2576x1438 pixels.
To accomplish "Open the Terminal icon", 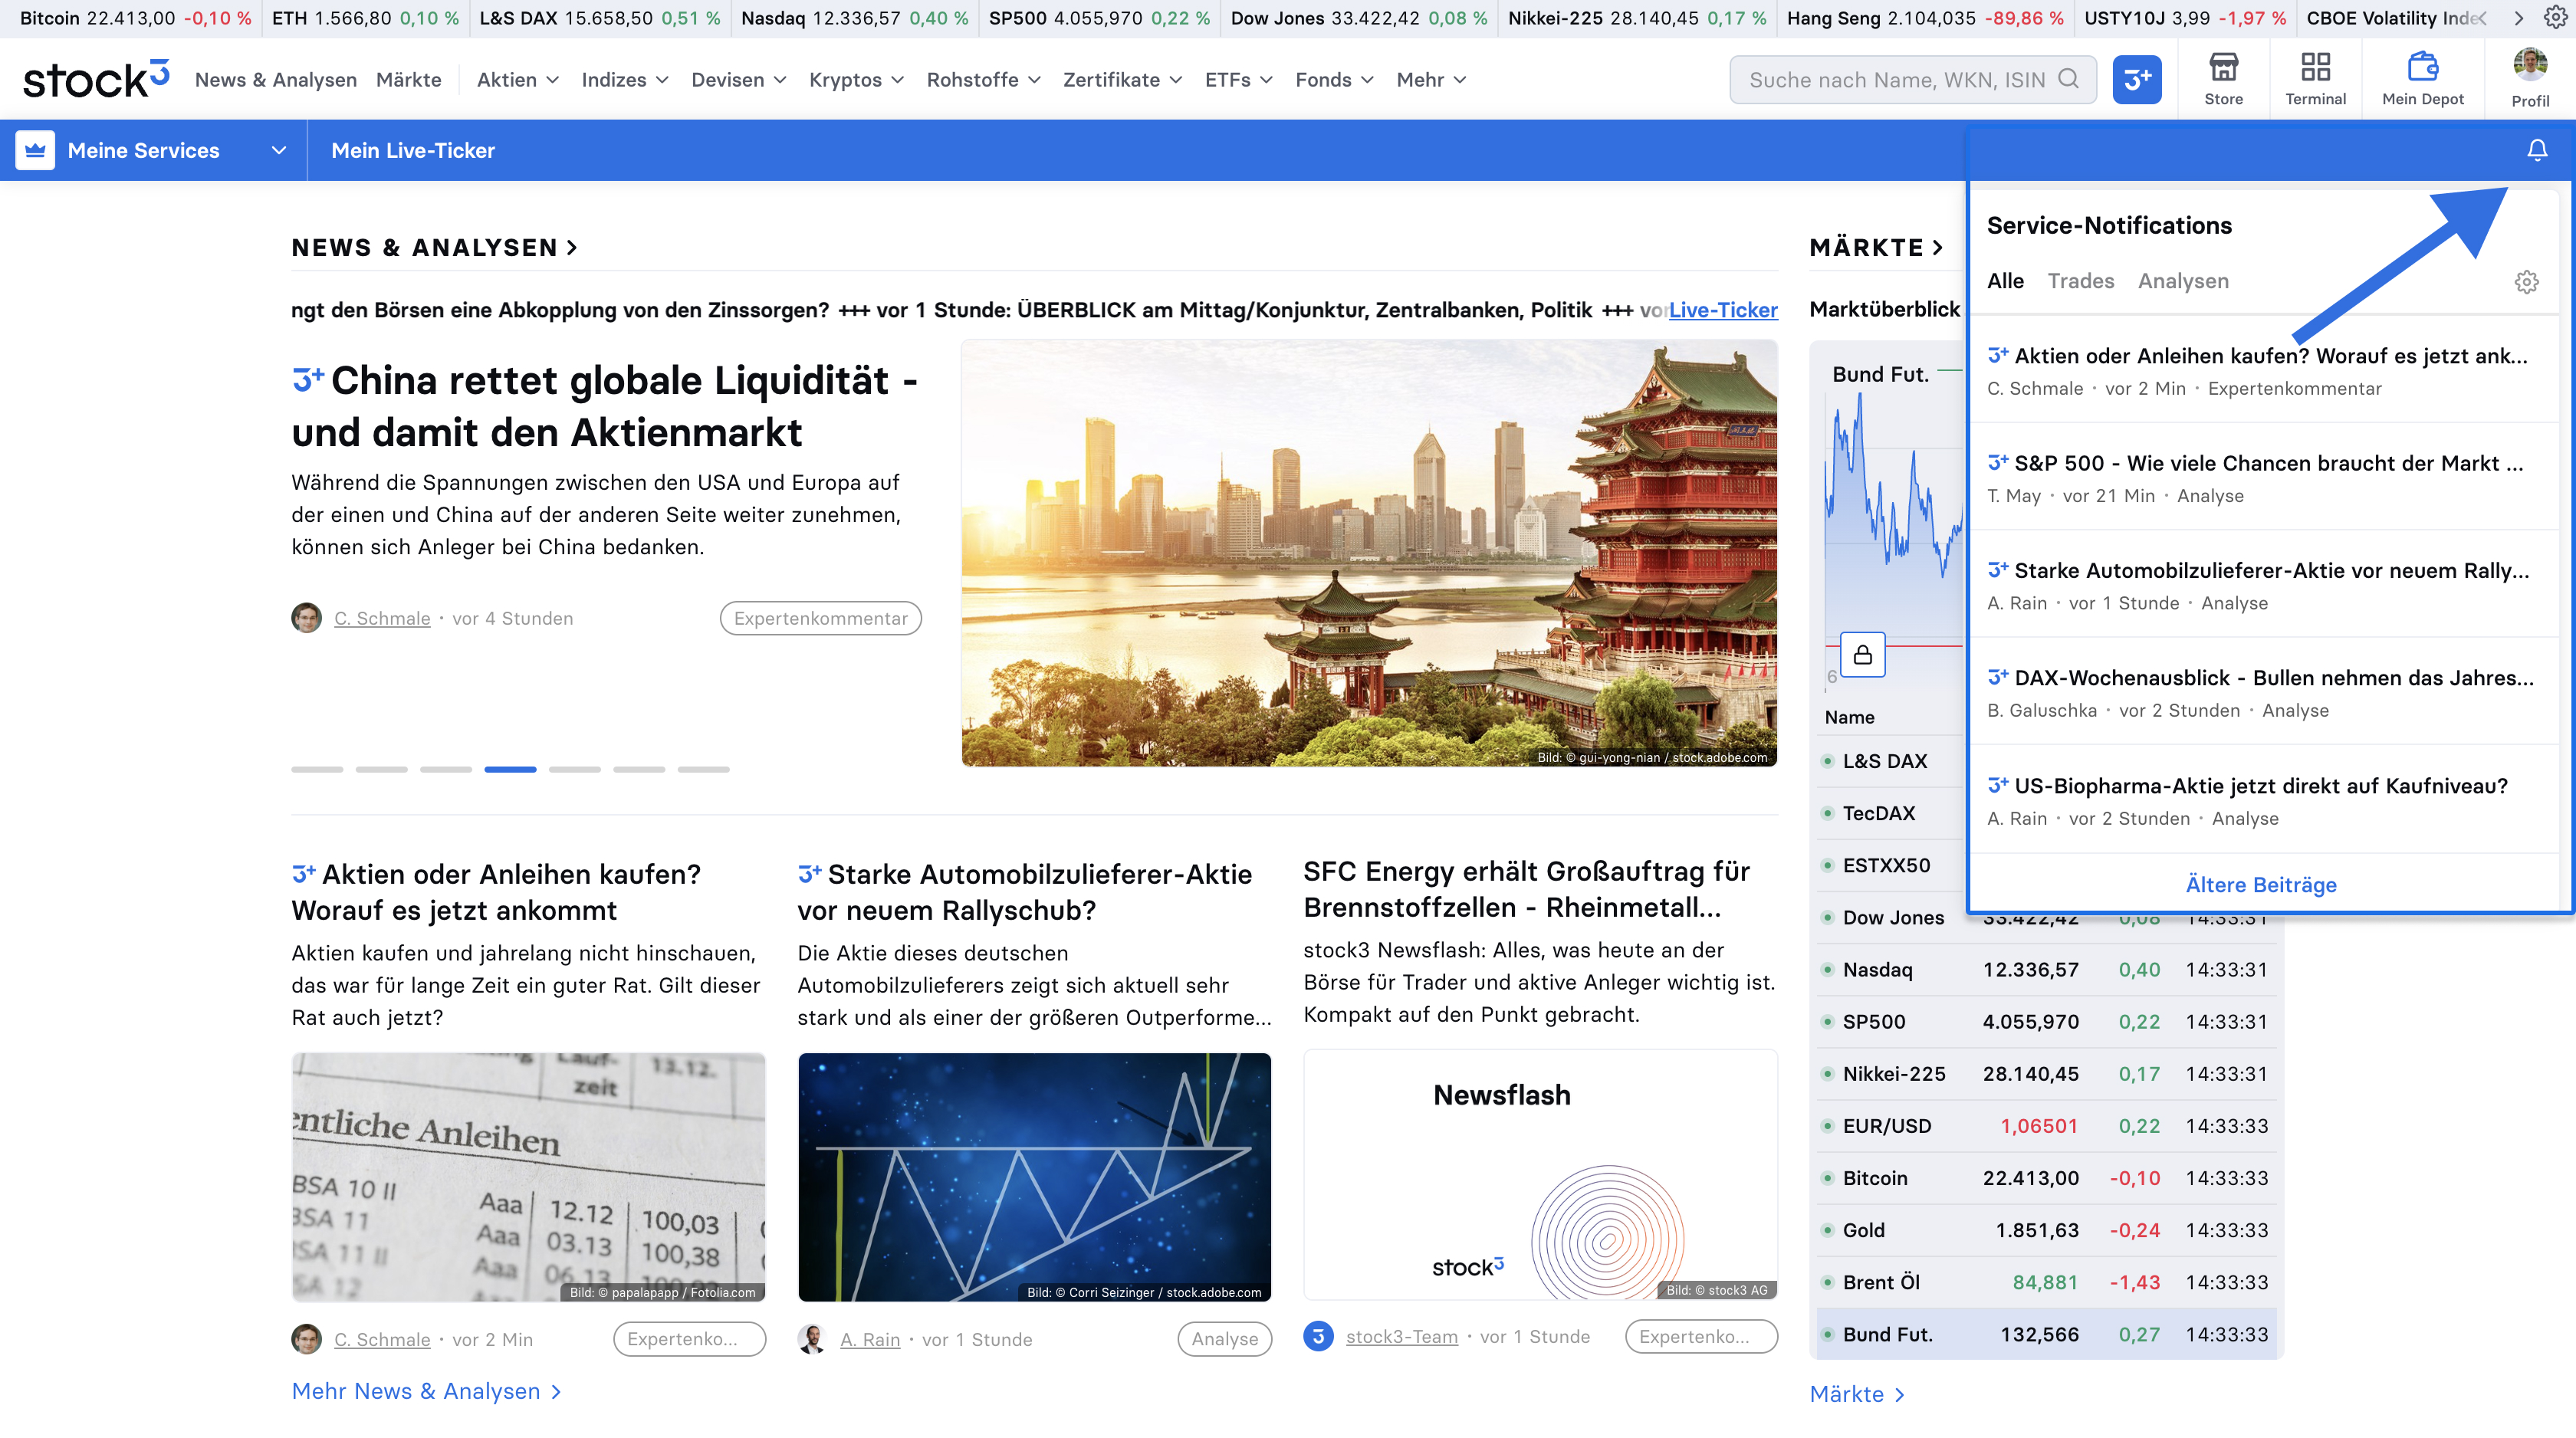I will (2315, 79).
